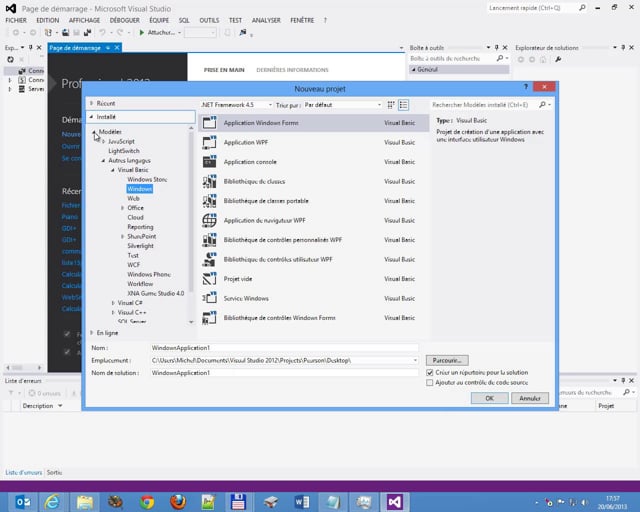Switch templates to small icons view
This screenshot has width=640, height=512.
click(391, 105)
